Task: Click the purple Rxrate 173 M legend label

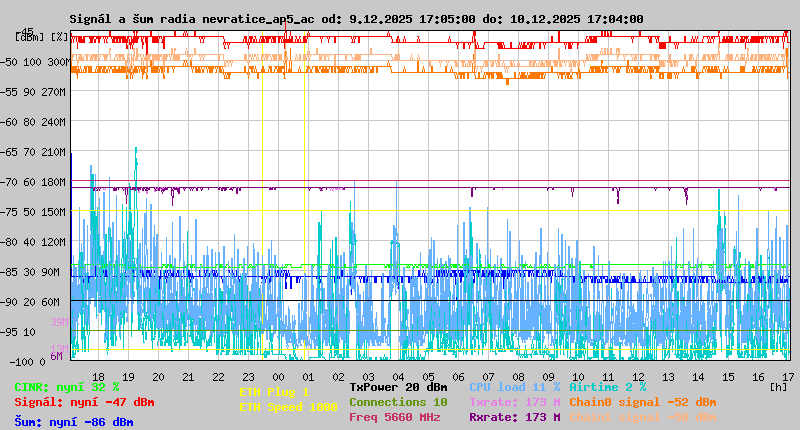Action: [514, 417]
